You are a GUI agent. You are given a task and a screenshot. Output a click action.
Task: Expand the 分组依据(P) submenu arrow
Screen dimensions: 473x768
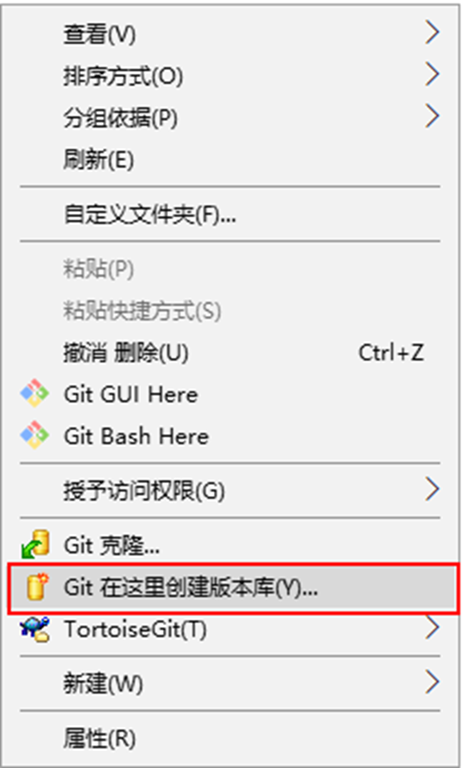[432, 117]
